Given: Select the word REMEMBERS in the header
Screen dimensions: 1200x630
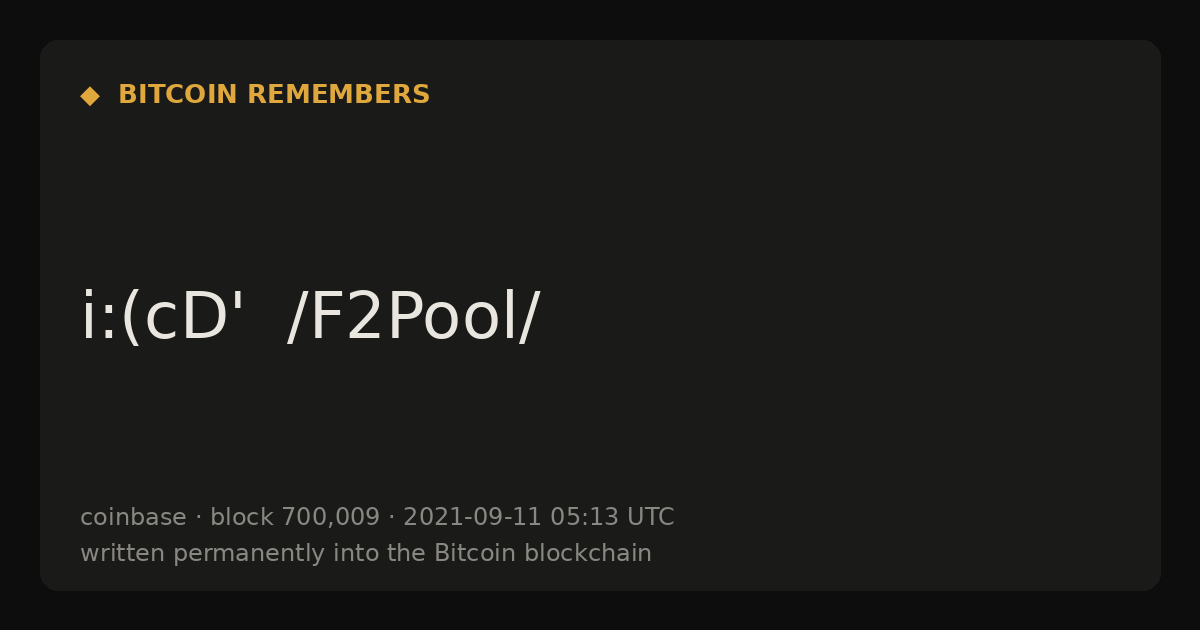Looking at the screenshot, I should pyautogui.click(x=338, y=95).
